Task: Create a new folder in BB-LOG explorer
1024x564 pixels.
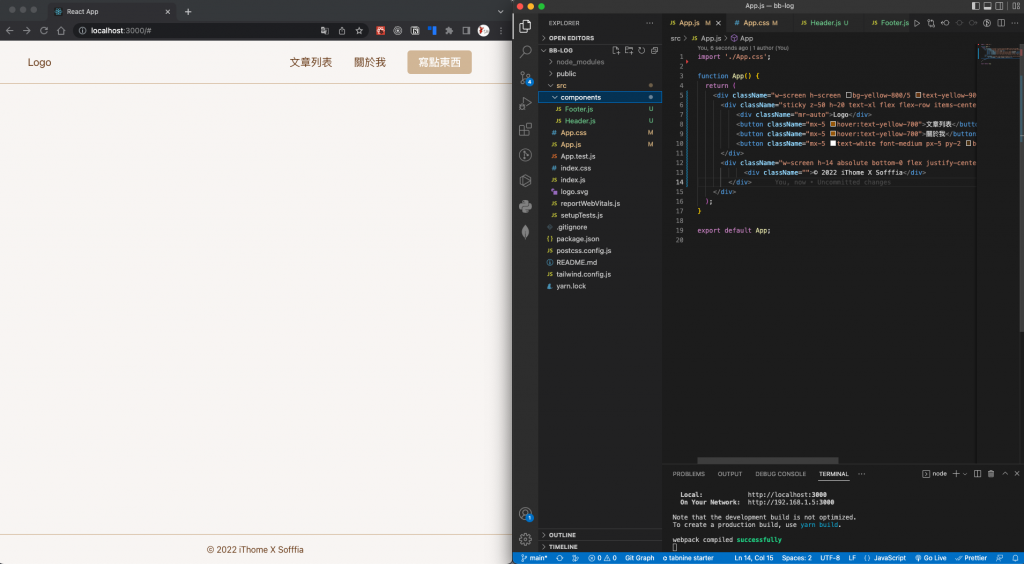Action: 629,50
